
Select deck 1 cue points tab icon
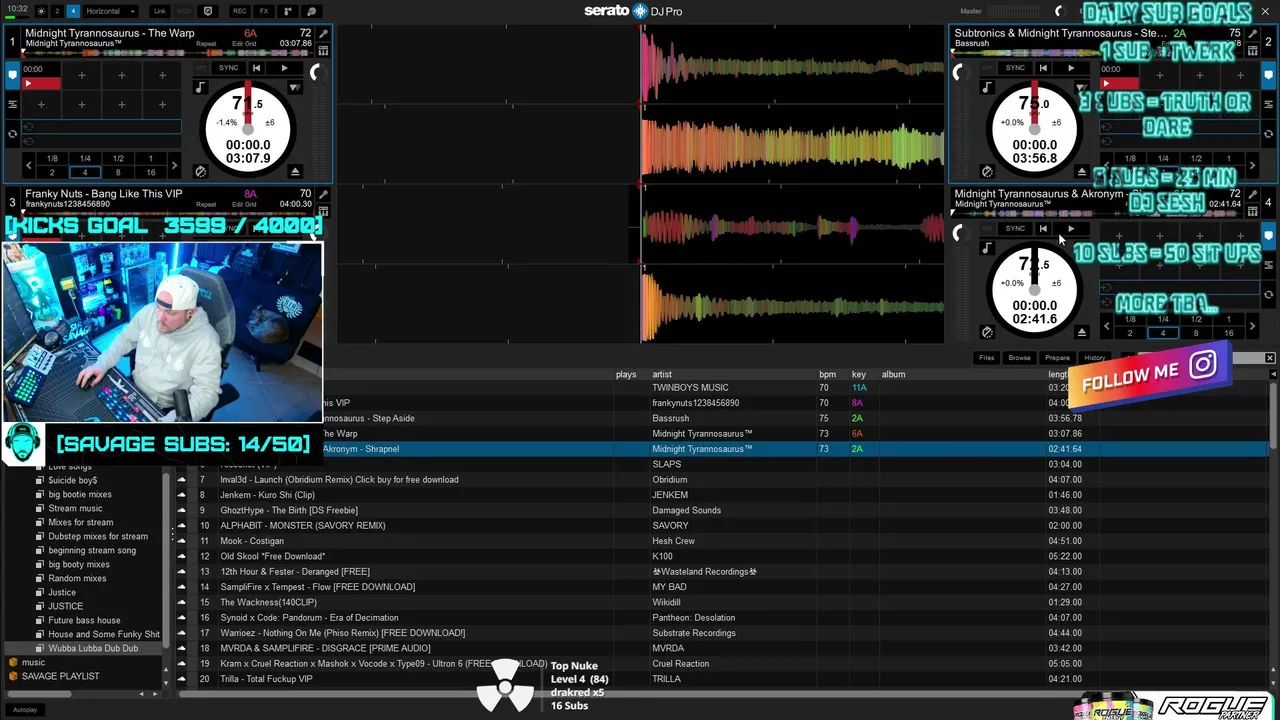12,74
